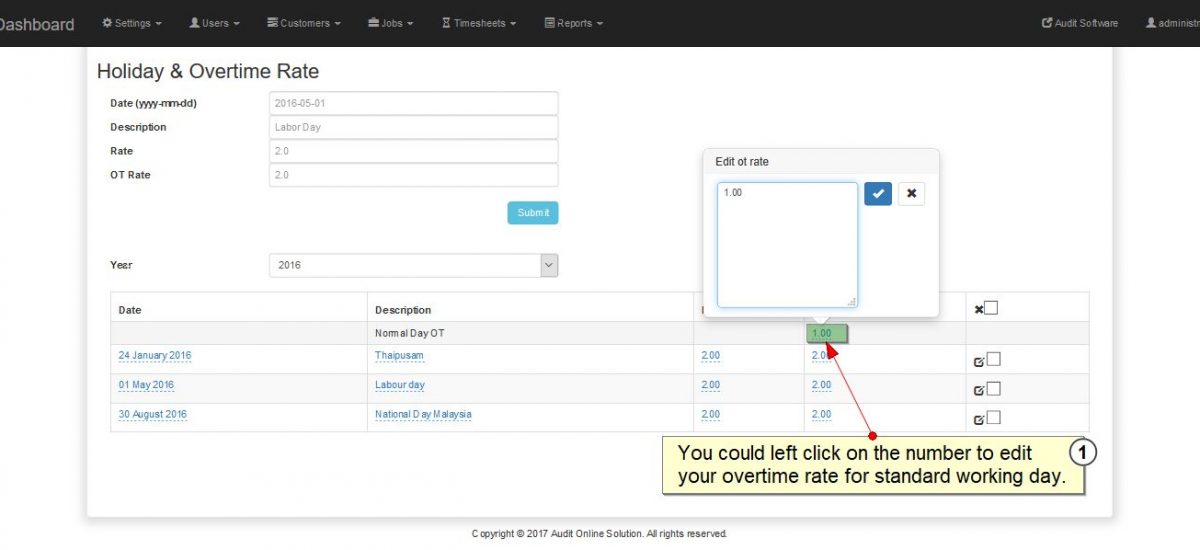This screenshot has width=1200, height=550.
Task: Check the National Day Malaysia row checkbox
Action: tap(994, 417)
